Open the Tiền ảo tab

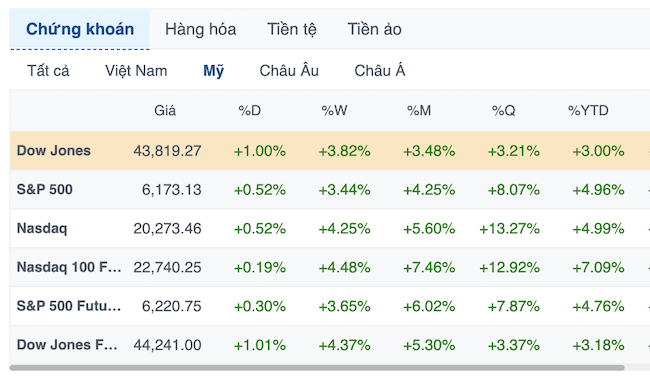coord(374,29)
